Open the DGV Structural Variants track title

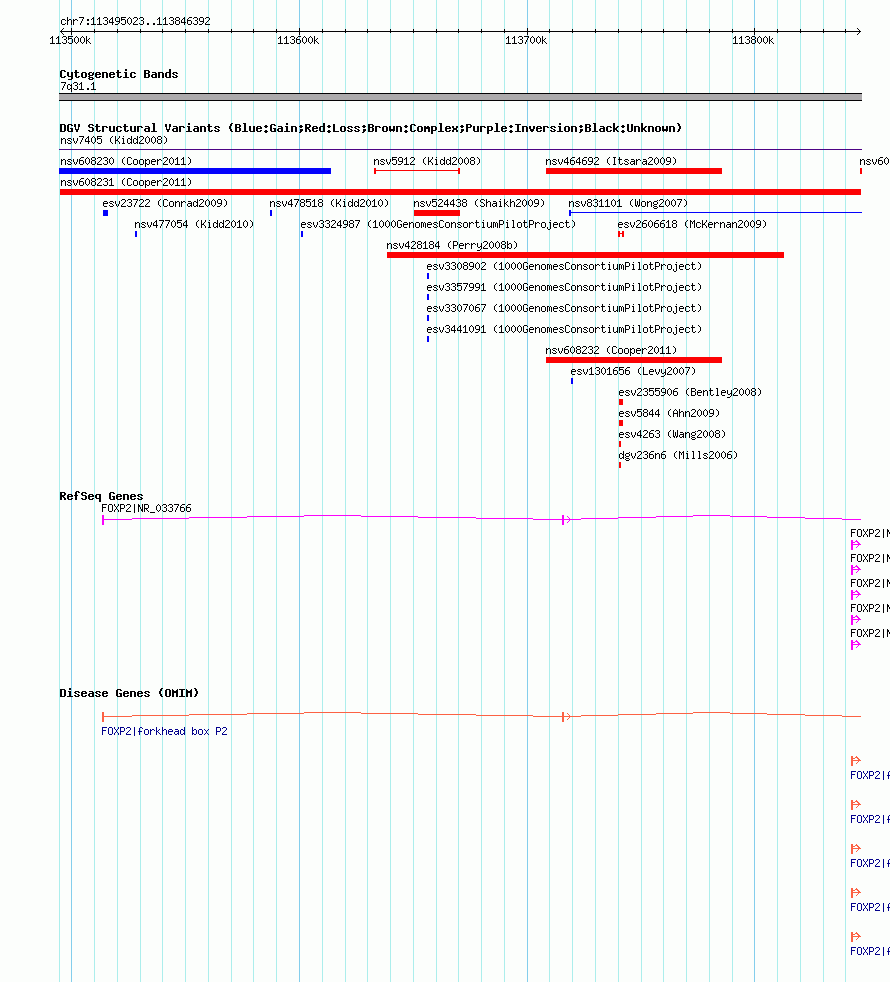[370, 128]
